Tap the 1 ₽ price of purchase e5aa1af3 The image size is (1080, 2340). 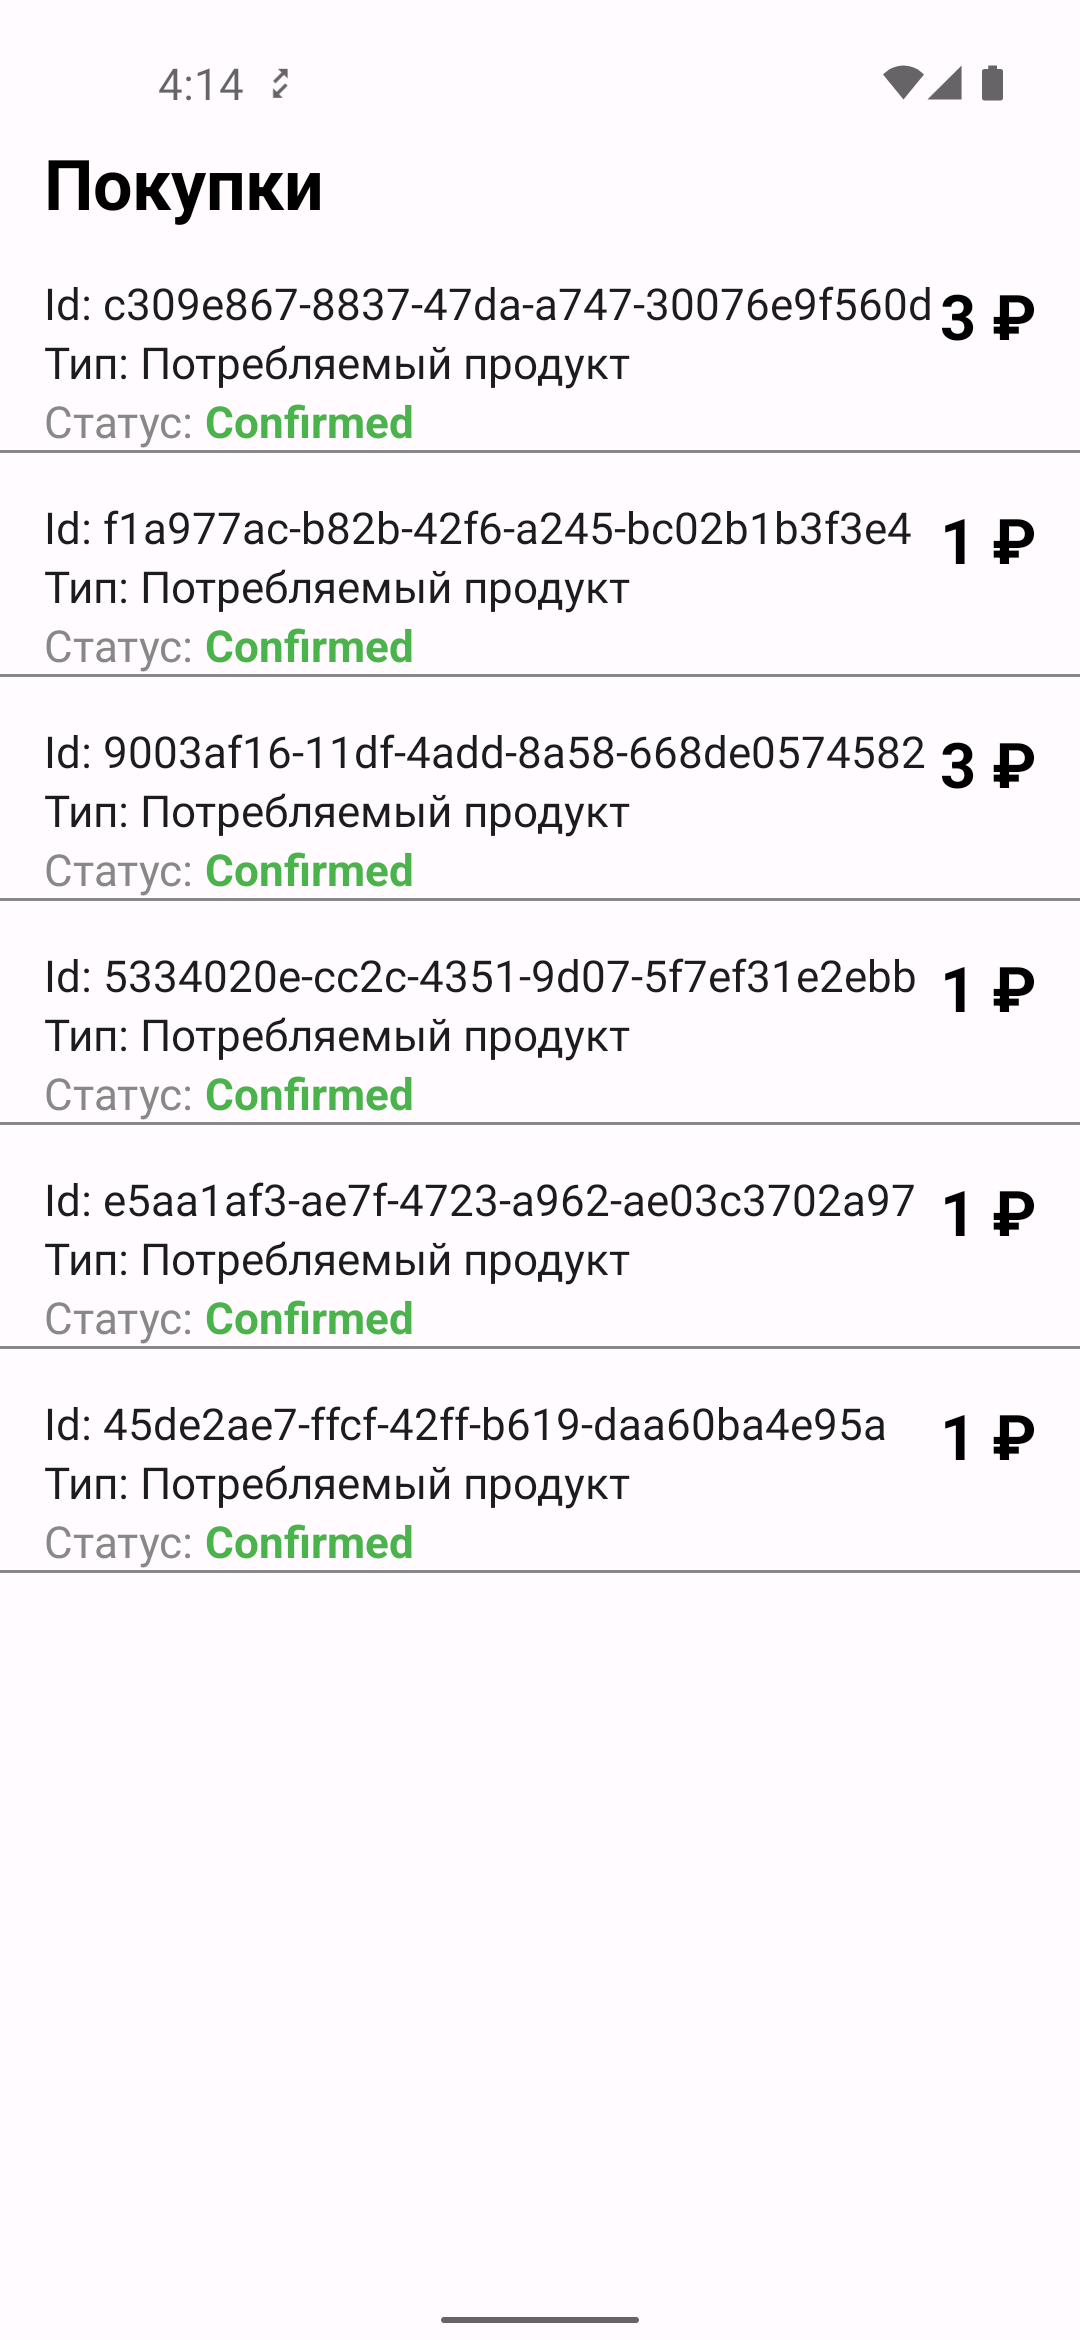pos(988,1214)
